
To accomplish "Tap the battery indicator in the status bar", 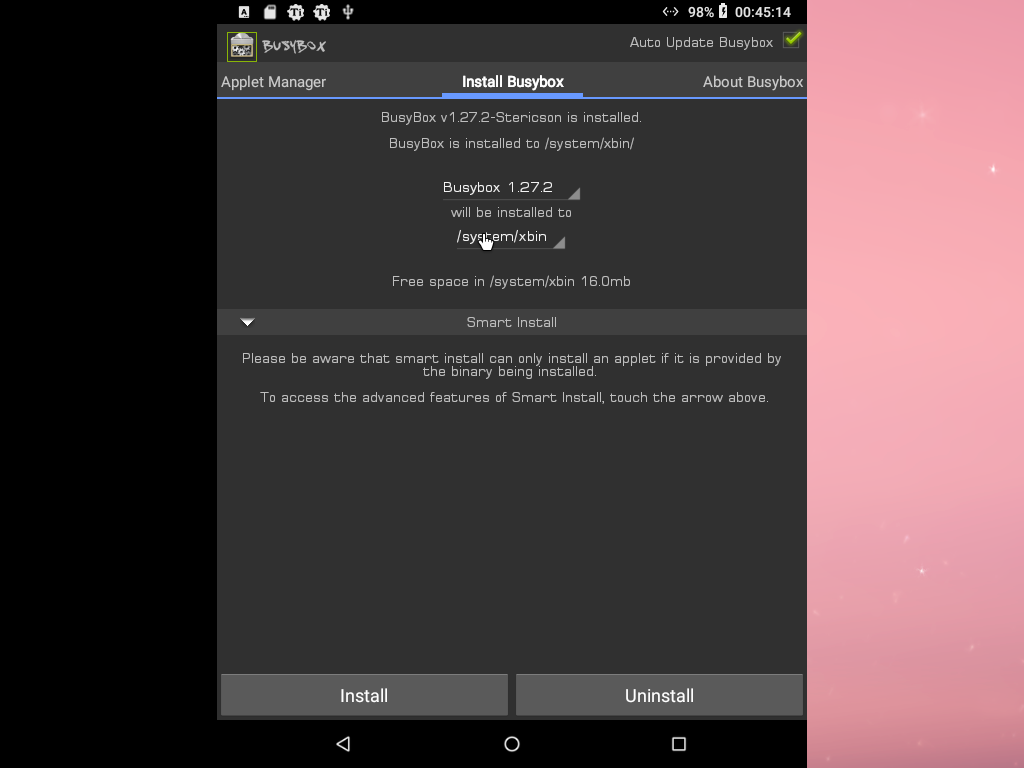I will 722,12.
